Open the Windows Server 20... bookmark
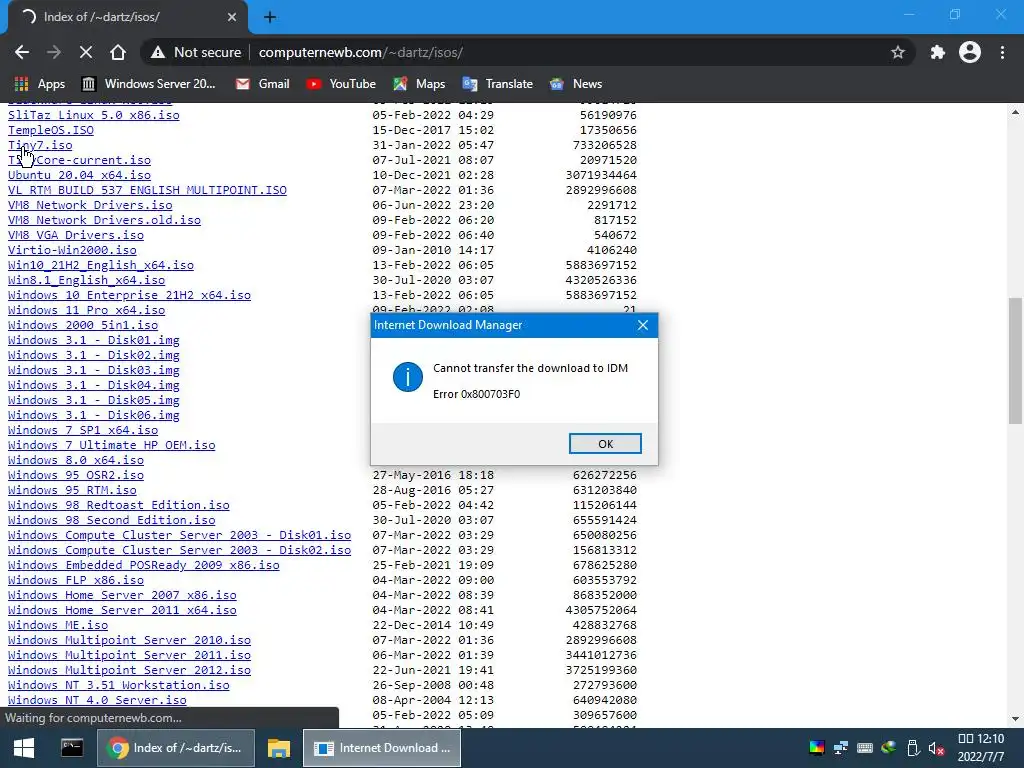Screen dimensions: 1024x768 (148, 84)
